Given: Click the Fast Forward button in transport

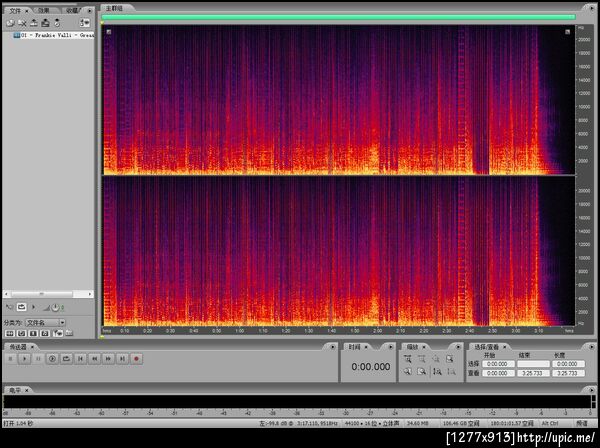Looking at the screenshot, I should tap(108, 359).
